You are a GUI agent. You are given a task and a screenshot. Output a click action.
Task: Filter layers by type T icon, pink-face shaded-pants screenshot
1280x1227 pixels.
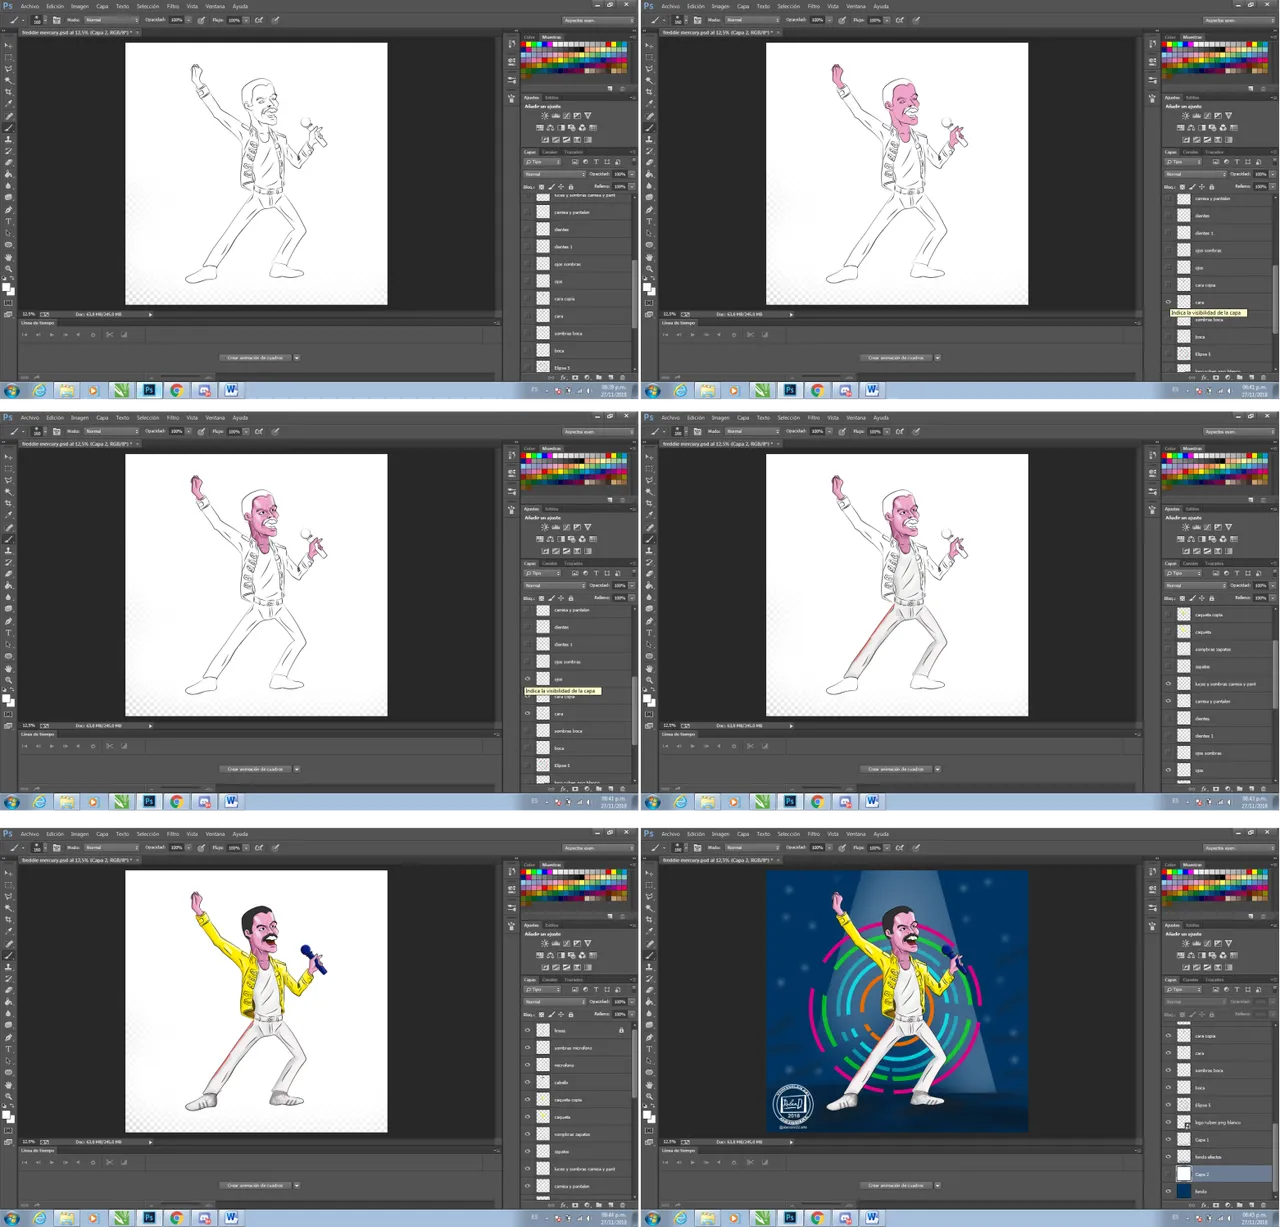pos(1237,574)
